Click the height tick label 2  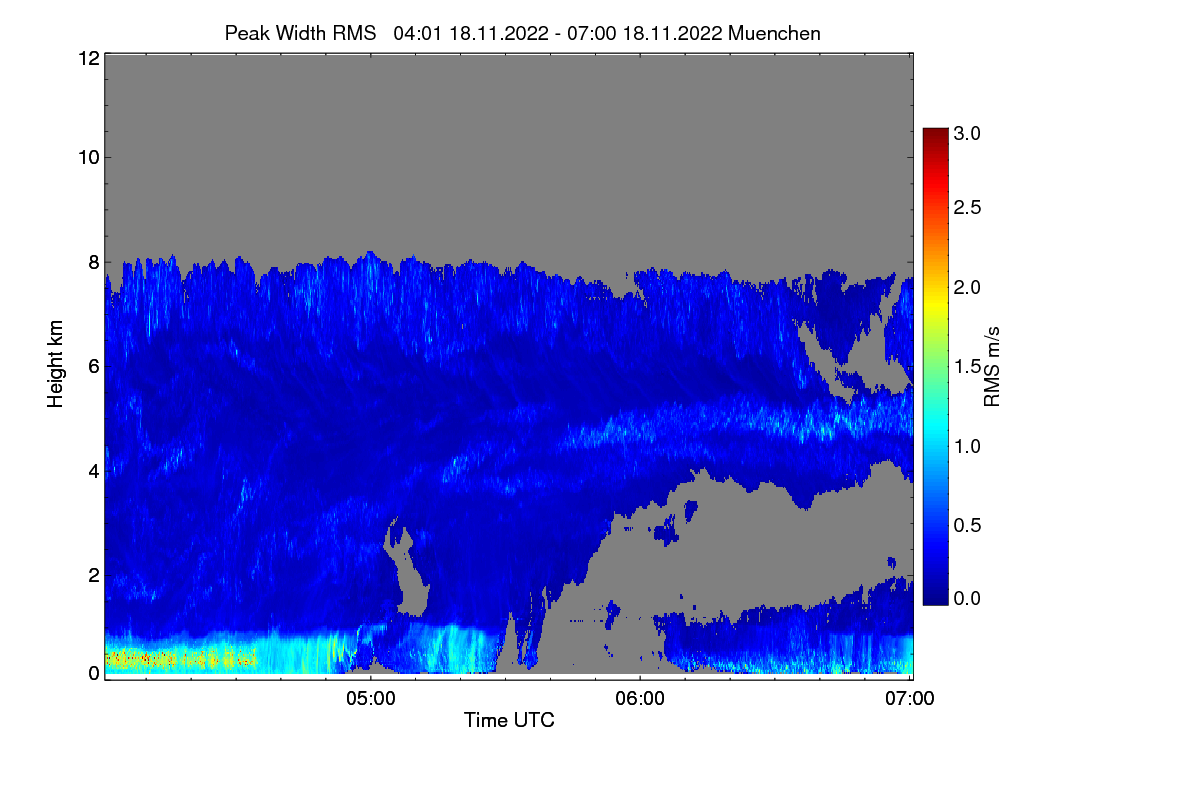tap(94, 575)
